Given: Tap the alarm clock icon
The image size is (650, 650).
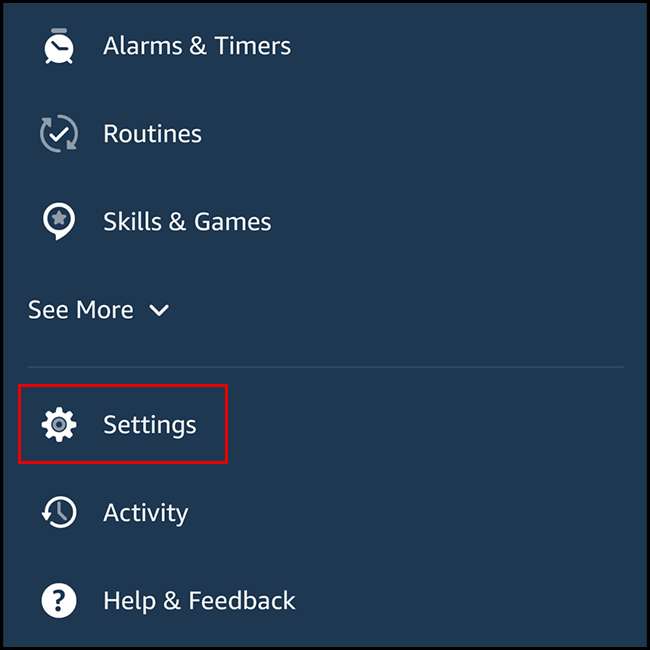Looking at the screenshot, I should tap(59, 46).
